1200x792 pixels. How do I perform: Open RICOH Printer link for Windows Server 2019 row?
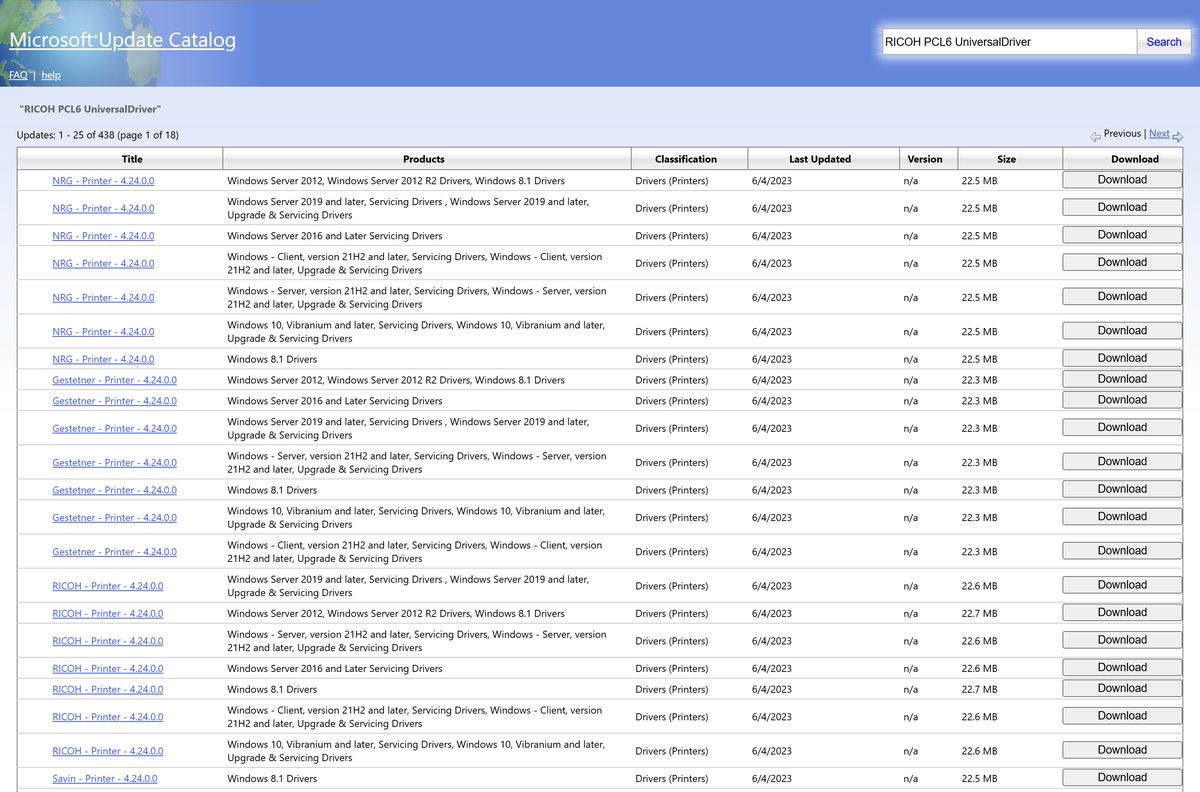[108, 586]
